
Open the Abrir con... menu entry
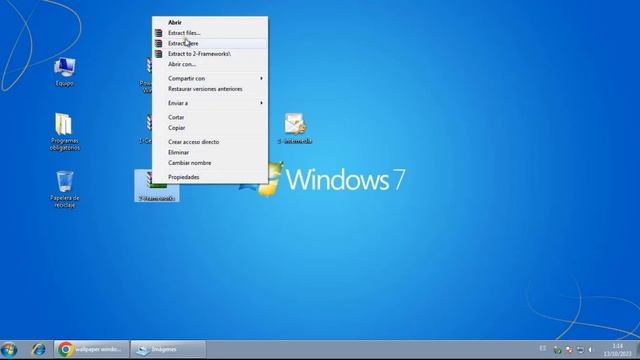pyautogui.click(x=210, y=64)
